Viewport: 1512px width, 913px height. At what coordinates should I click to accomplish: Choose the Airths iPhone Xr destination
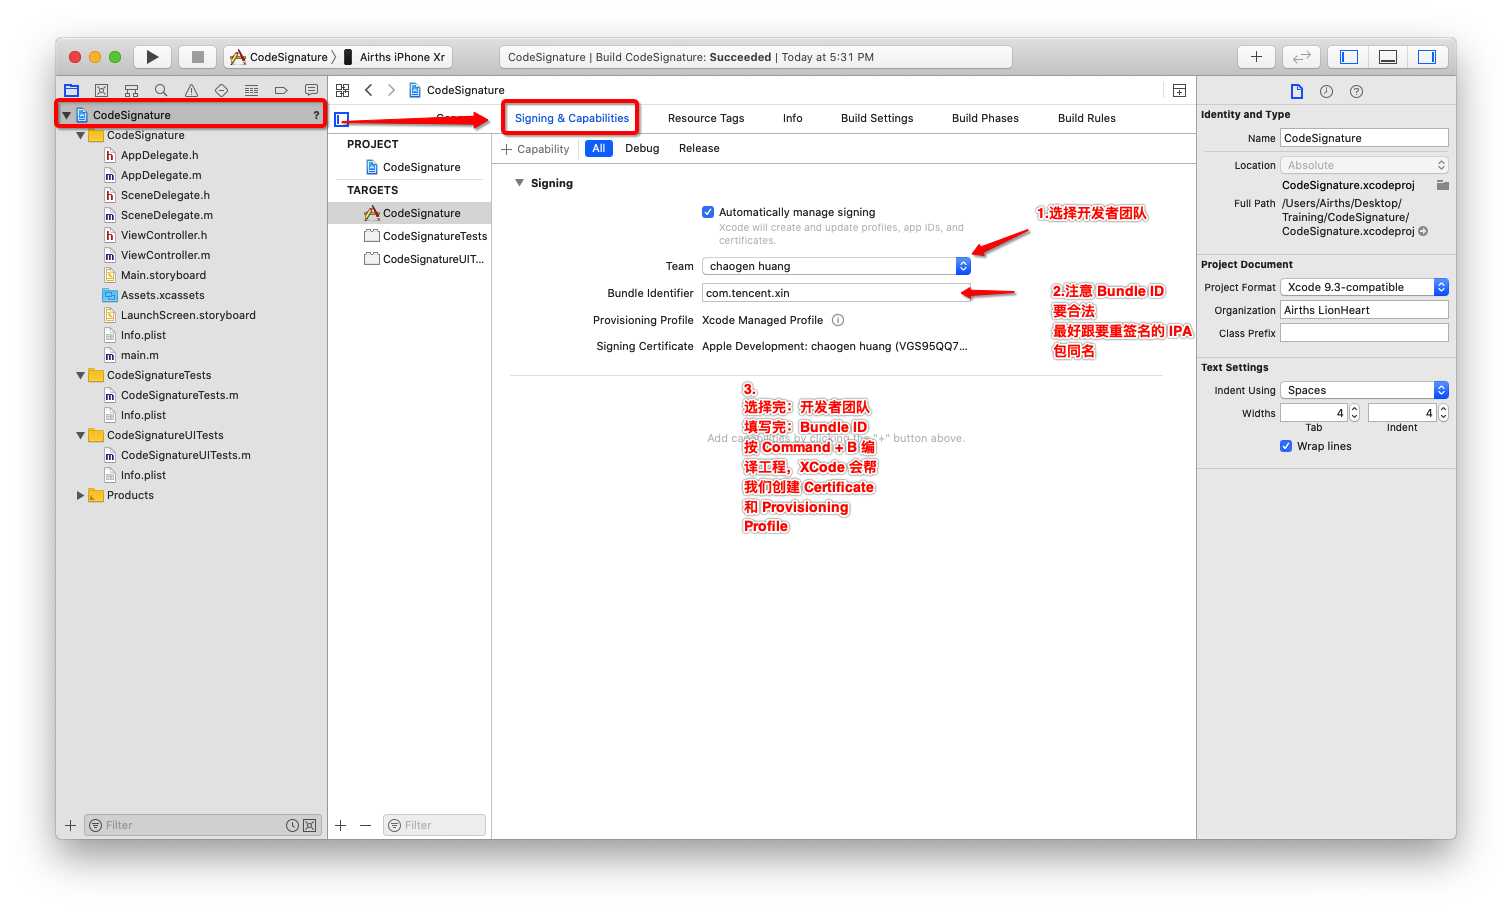pyautogui.click(x=395, y=57)
